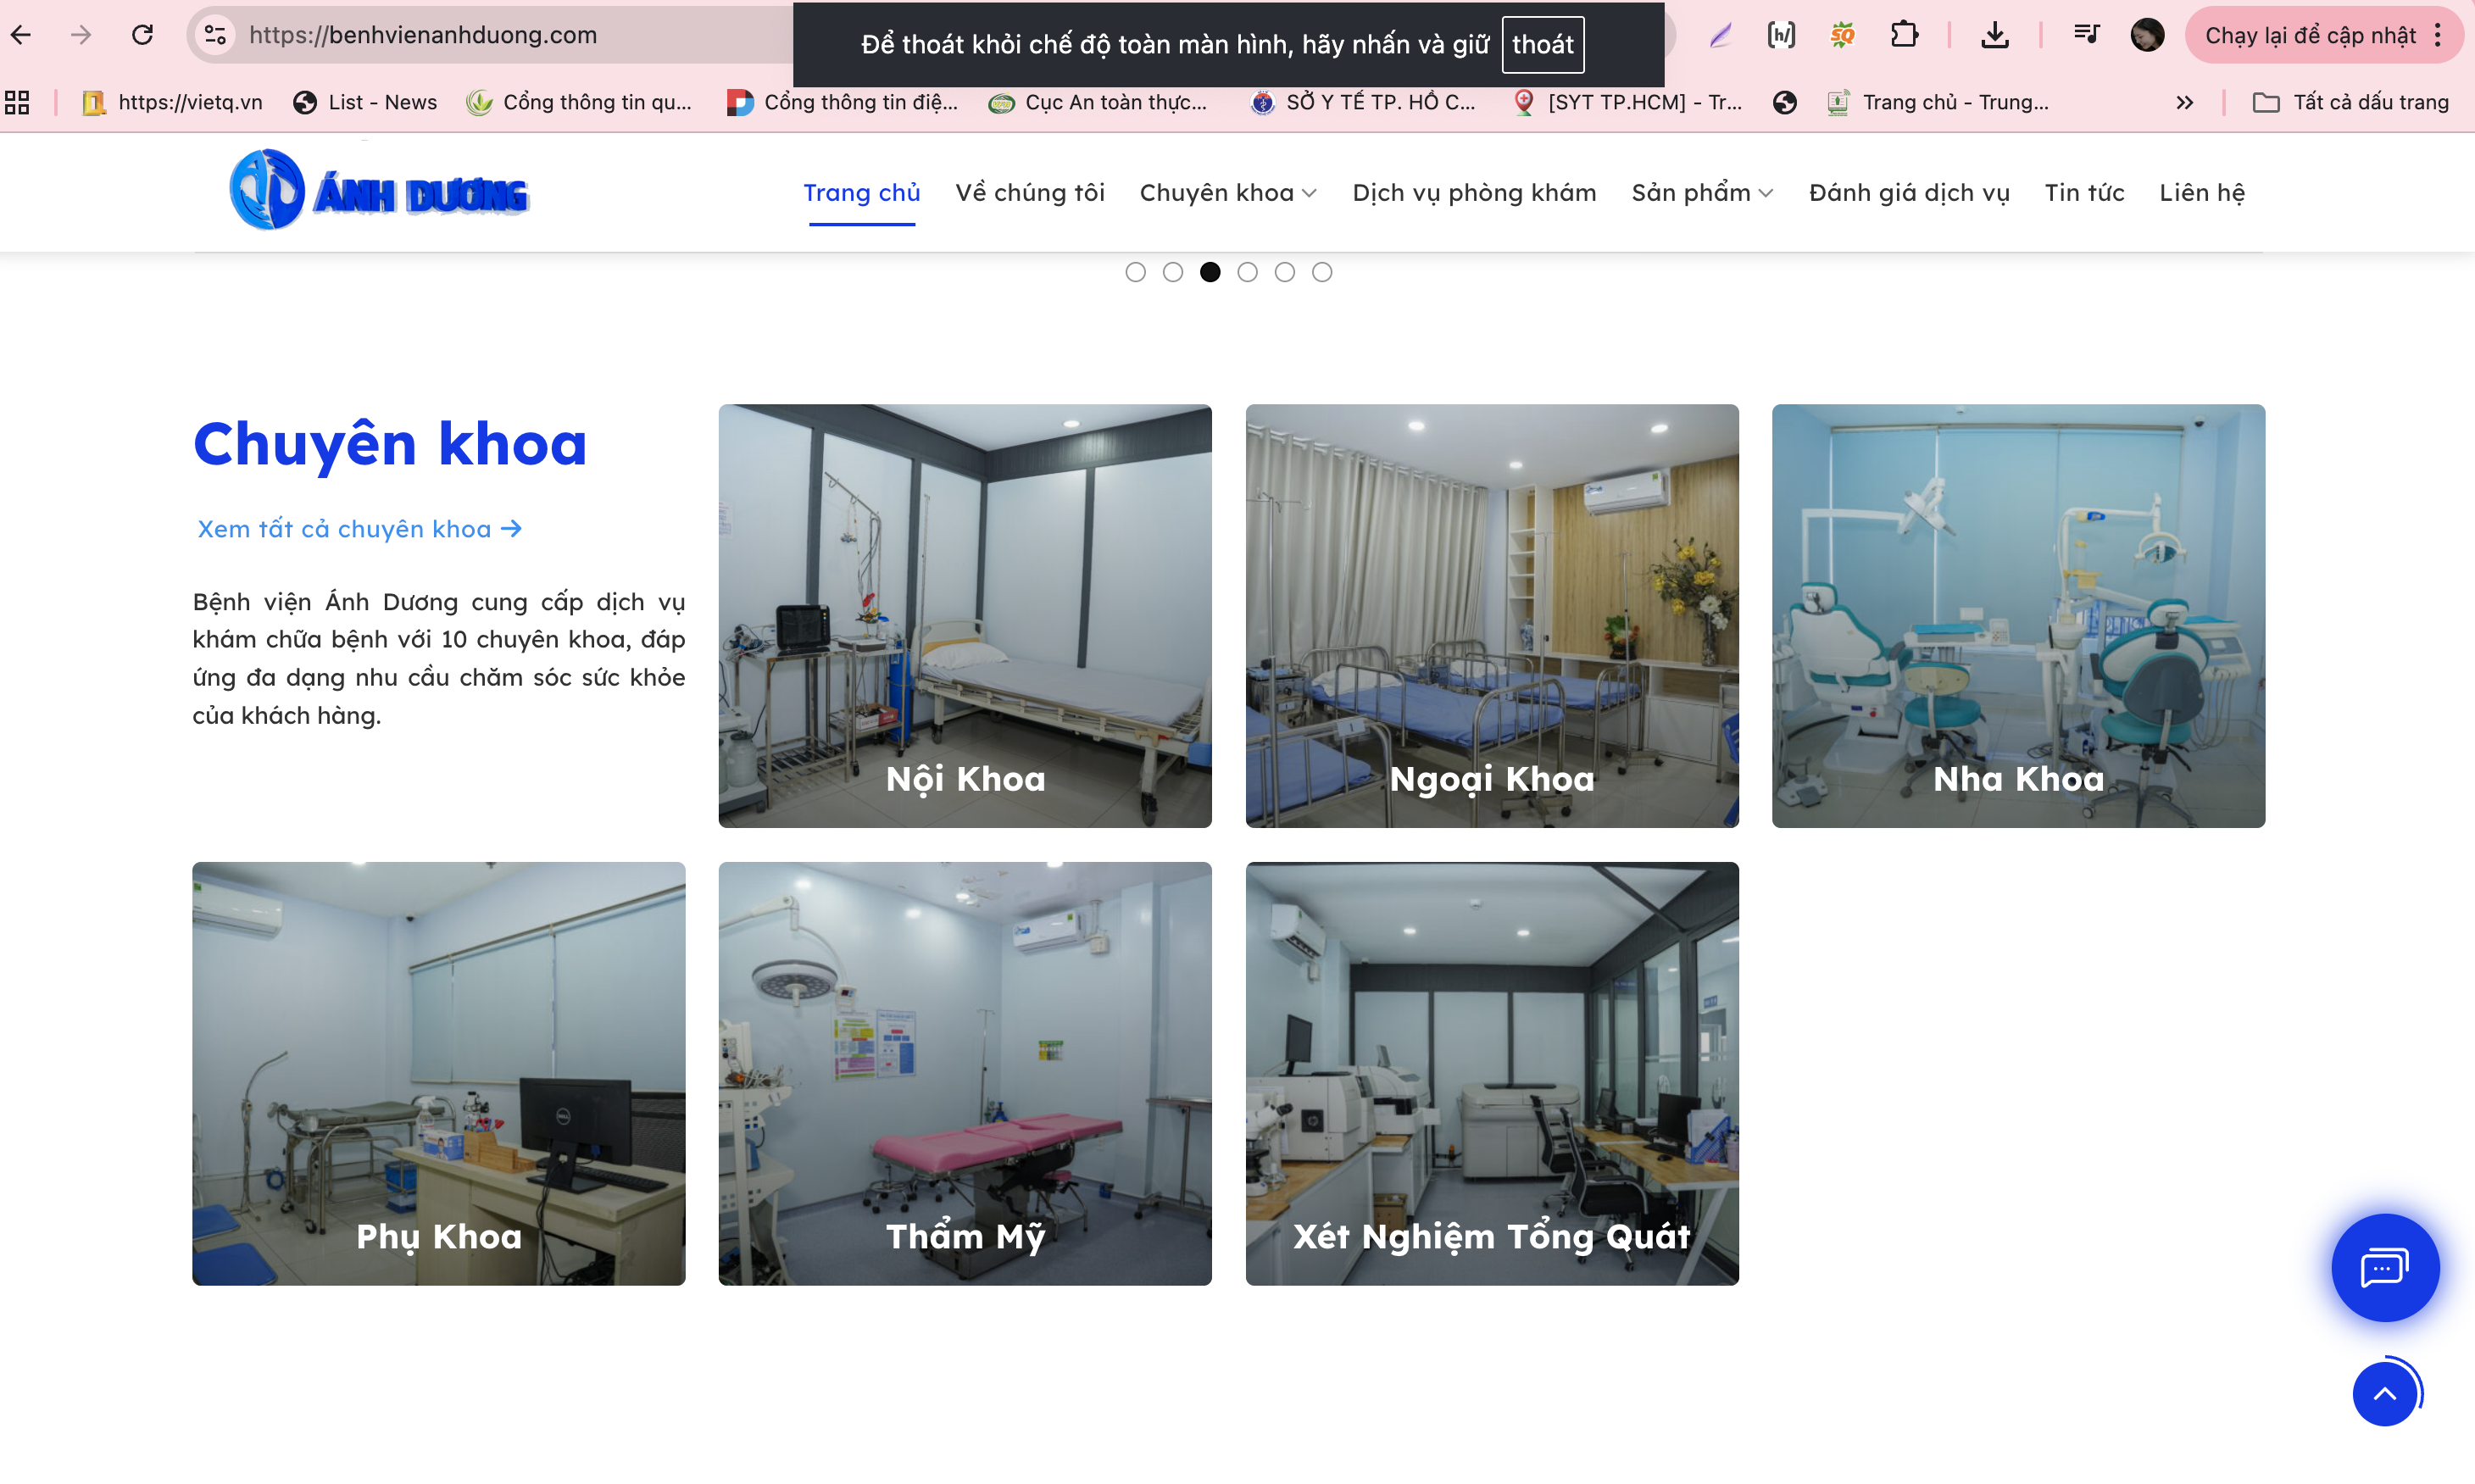Screen dimensions: 2475x1484
Task: Expand the Chuyên khoa dropdown menu
Action: pyautogui.click(x=1228, y=193)
